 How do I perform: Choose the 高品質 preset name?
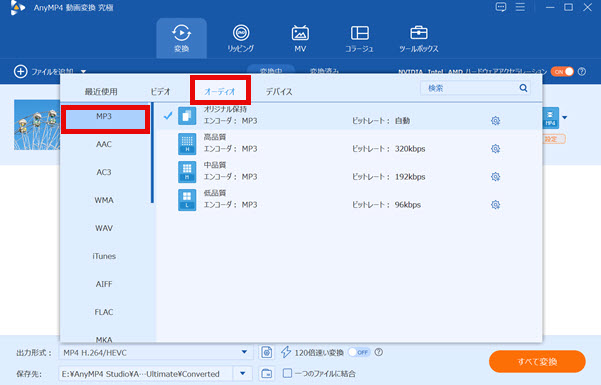215,137
